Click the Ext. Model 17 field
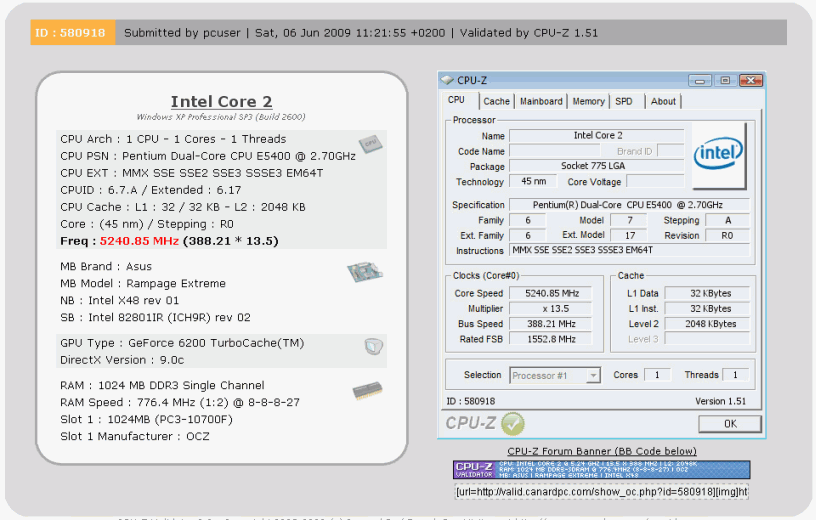The width and height of the screenshot is (816, 520). [x=629, y=235]
